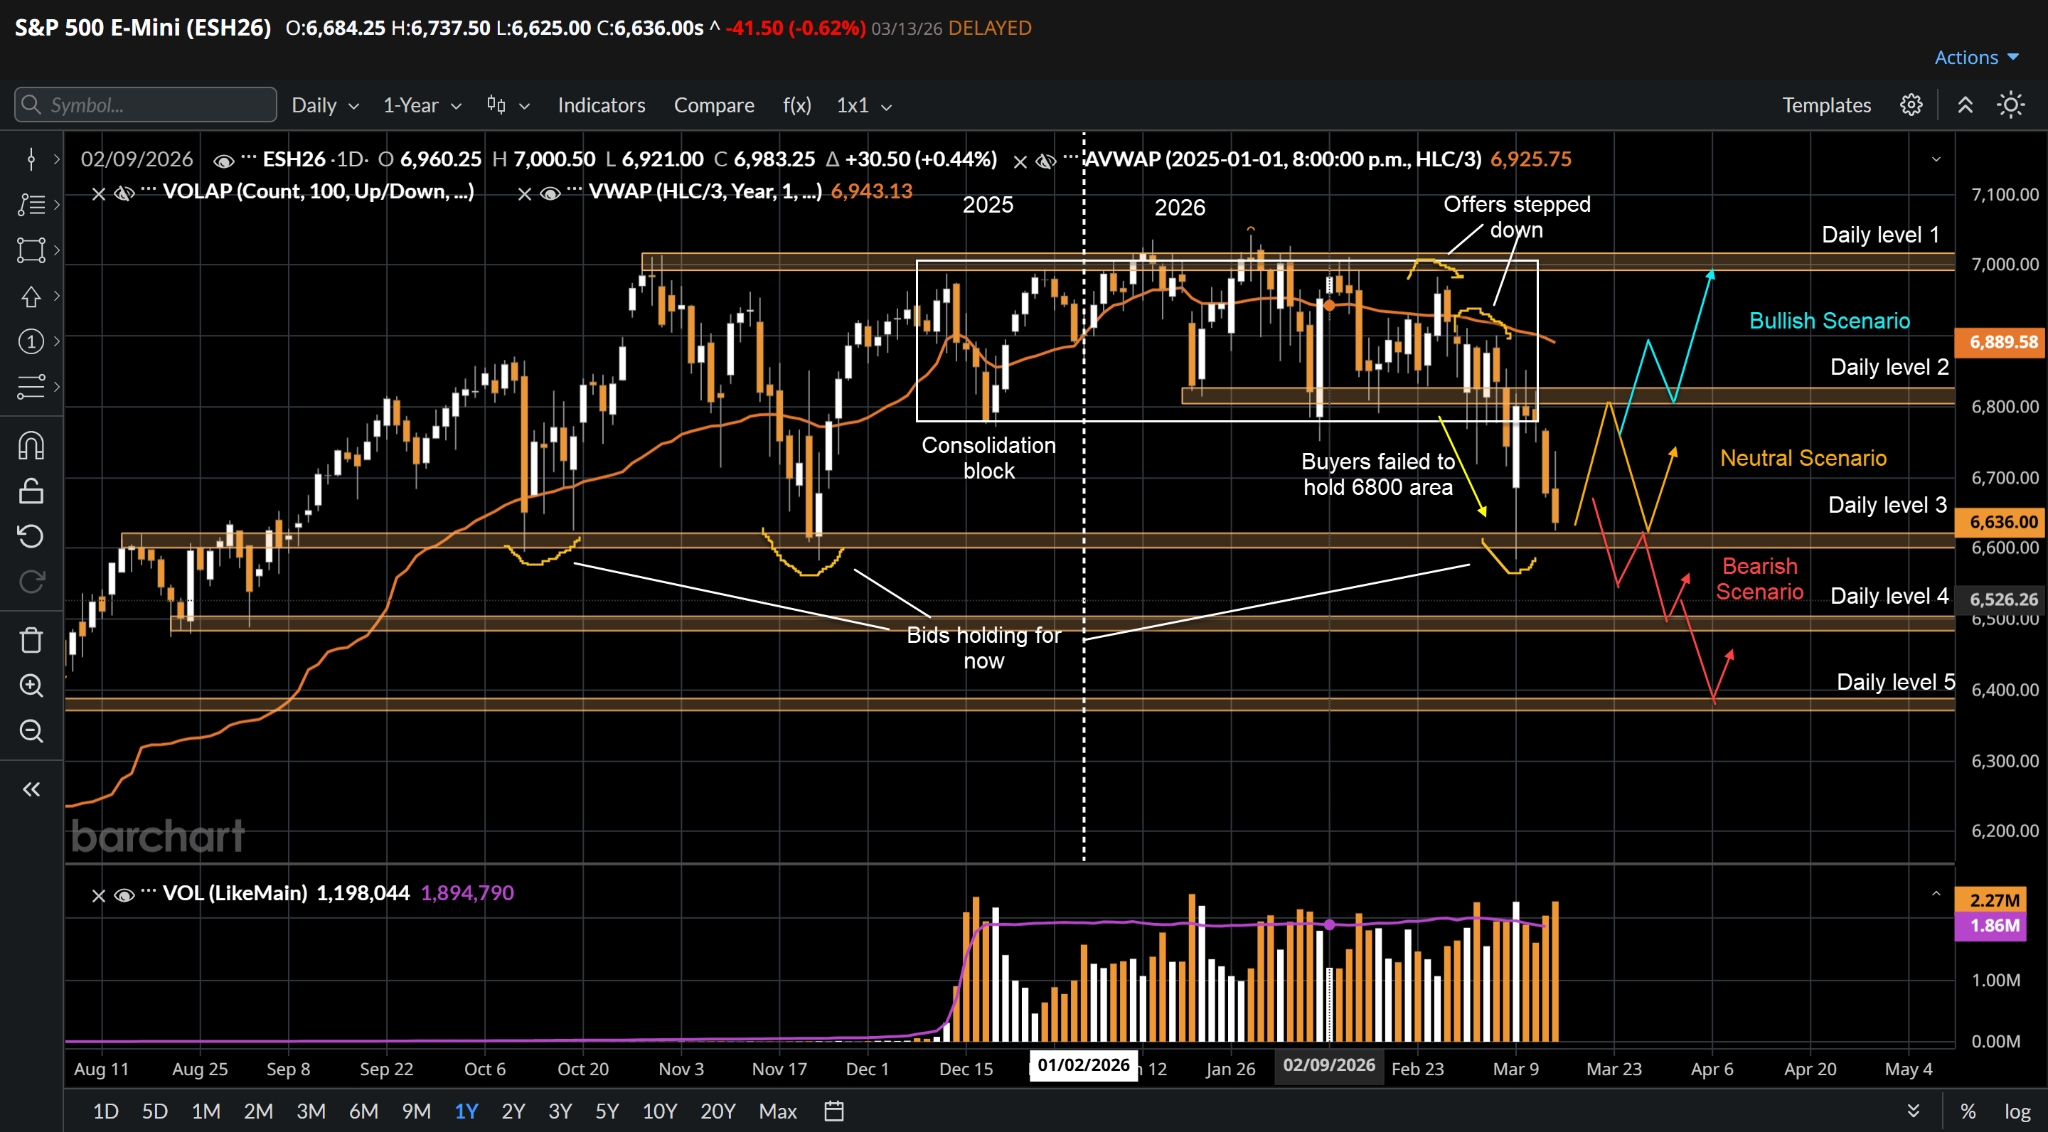Toggle VWAP indicator visibility eye
The height and width of the screenshot is (1132, 2048).
pyautogui.click(x=550, y=193)
